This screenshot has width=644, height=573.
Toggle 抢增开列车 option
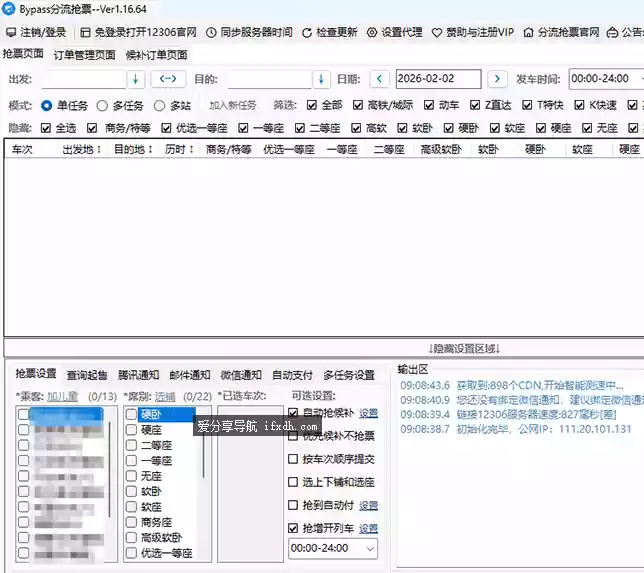[293, 528]
